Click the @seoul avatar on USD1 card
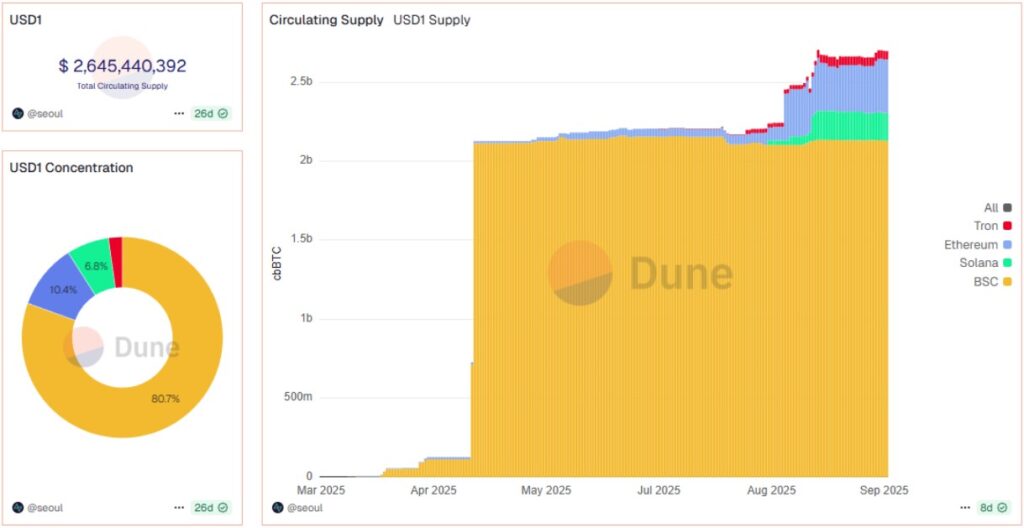Image resolution: width=1024 pixels, height=528 pixels. coord(18,114)
